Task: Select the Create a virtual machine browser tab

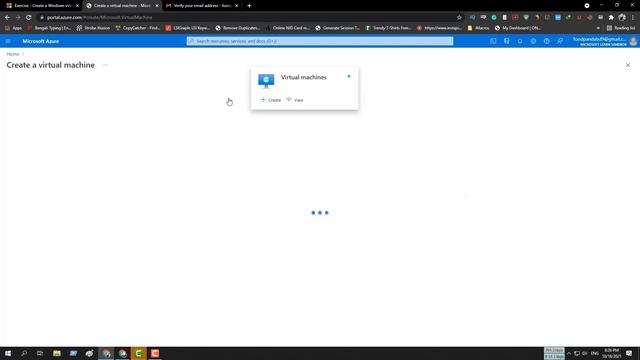Action: 122,6
